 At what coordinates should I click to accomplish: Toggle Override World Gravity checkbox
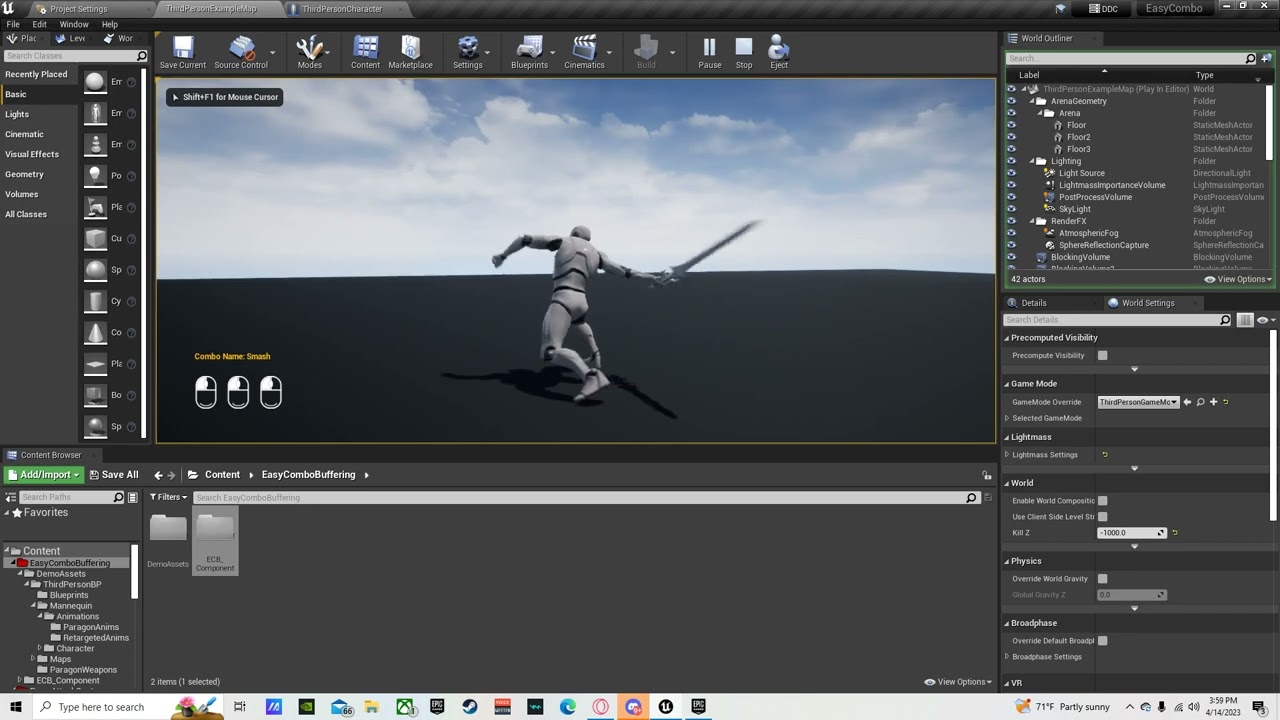pos(1102,579)
